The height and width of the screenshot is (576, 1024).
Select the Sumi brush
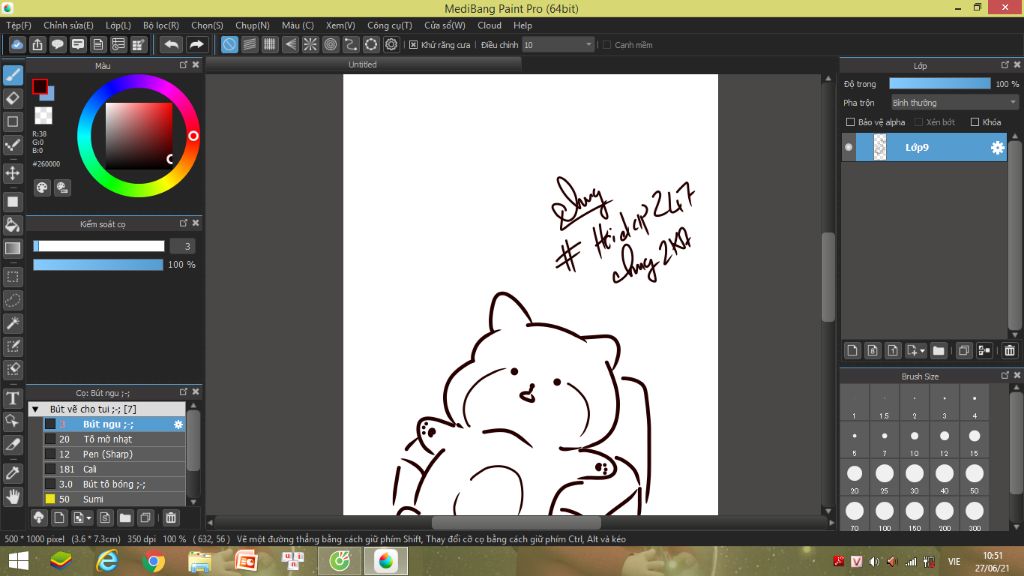click(x=114, y=500)
